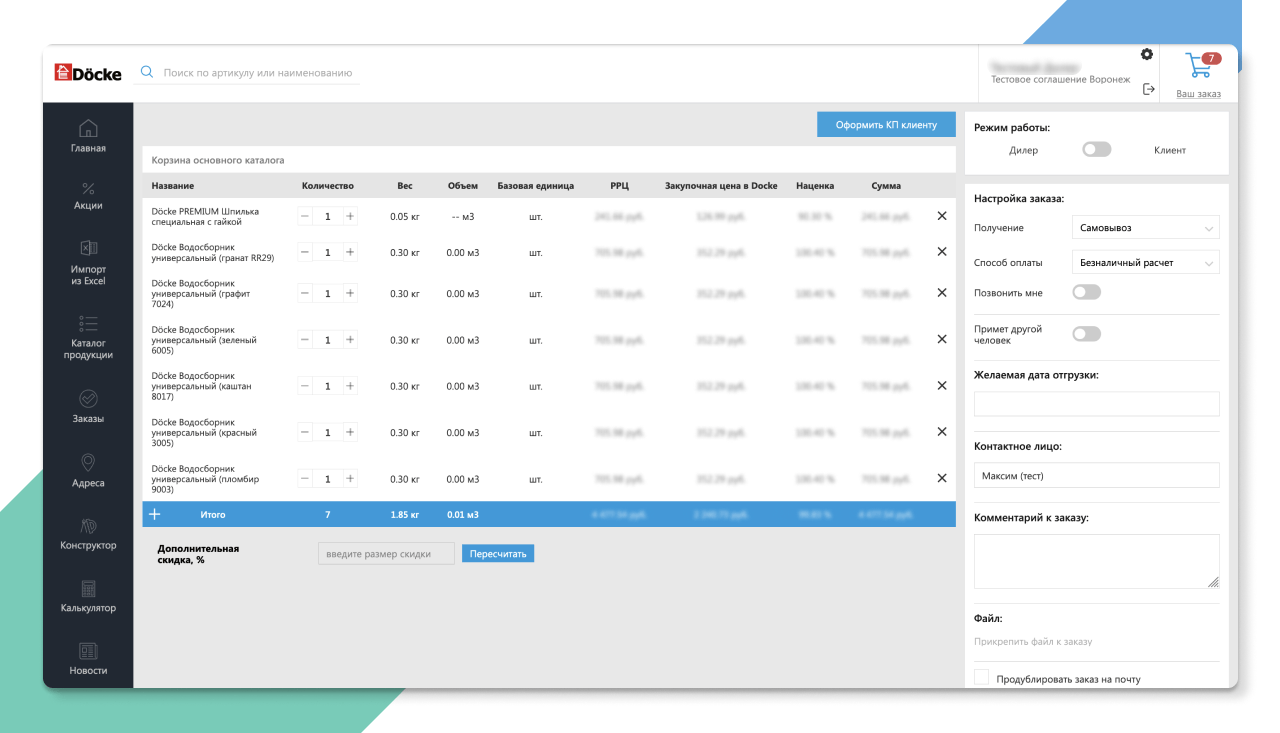
Task: Decrease quantity of Водосборник пломбир 9003
Action: pyautogui.click(x=306, y=479)
